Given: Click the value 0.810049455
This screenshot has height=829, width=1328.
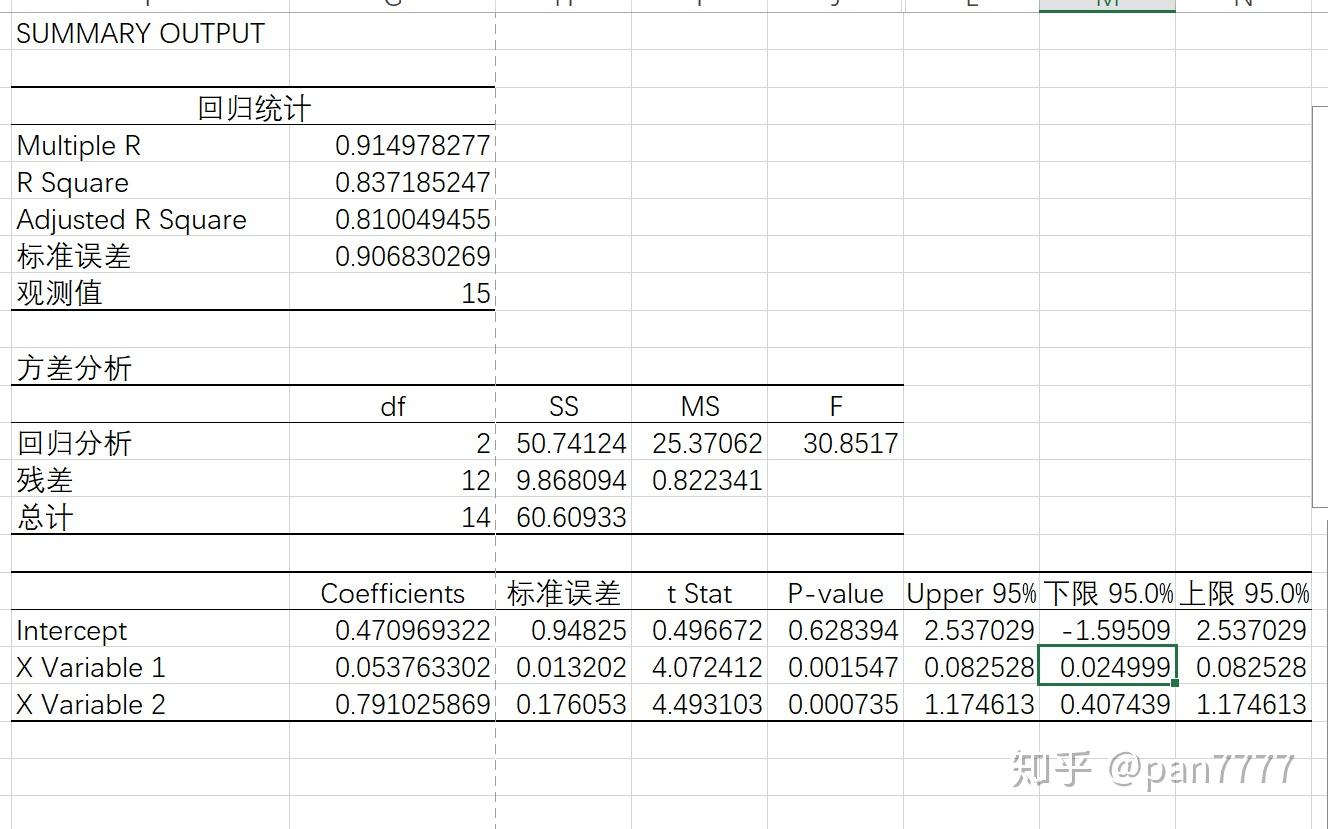Looking at the screenshot, I should 412,220.
